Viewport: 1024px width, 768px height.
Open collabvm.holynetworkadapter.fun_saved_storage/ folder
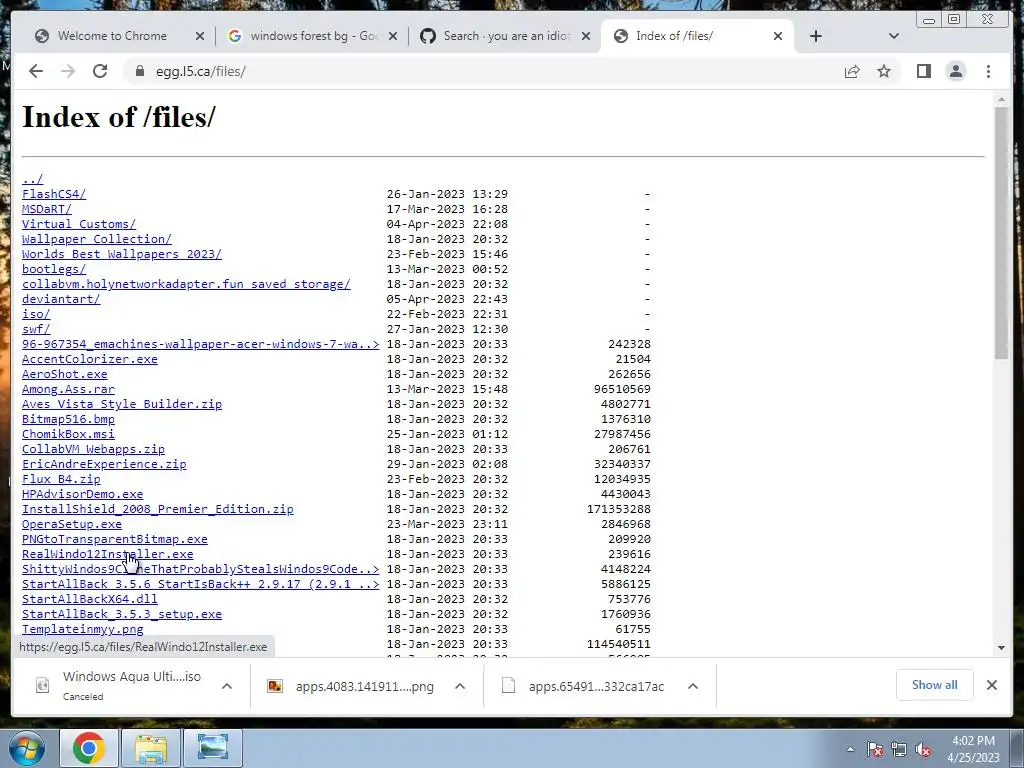point(186,284)
